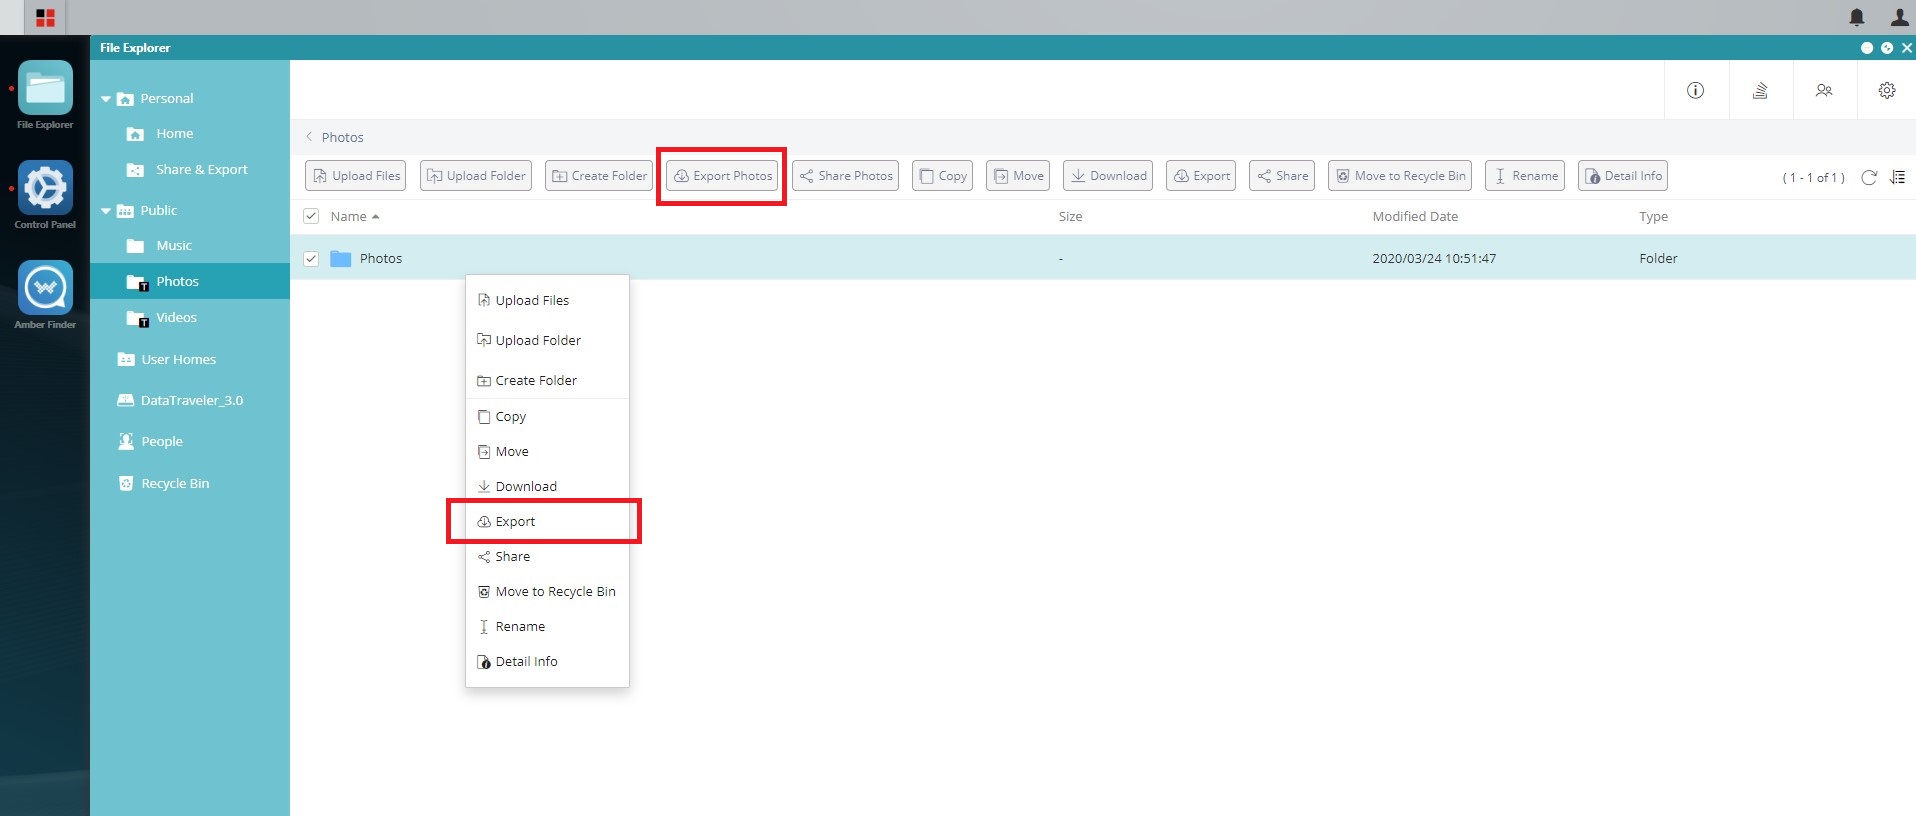This screenshot has width=1916, height=816.
Task: Click the date 2020/03/24 10:51:47 cell
Action: coord(1434,258)
